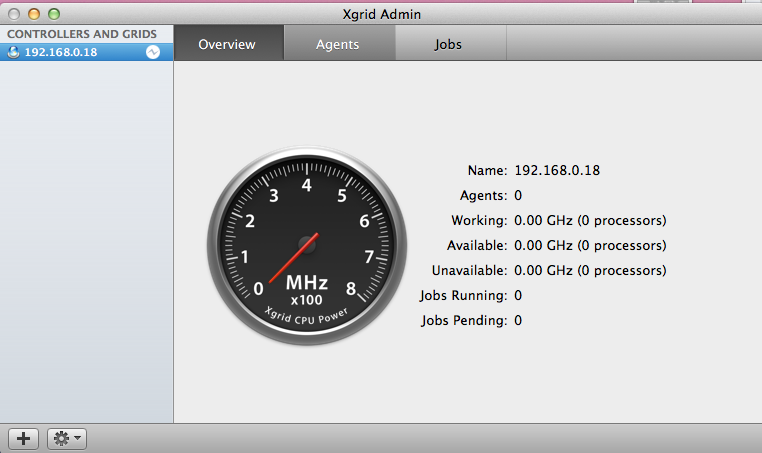Click the MHz x100 label on gauge
This screenshot has width=762, height=453.
(307, 290)
